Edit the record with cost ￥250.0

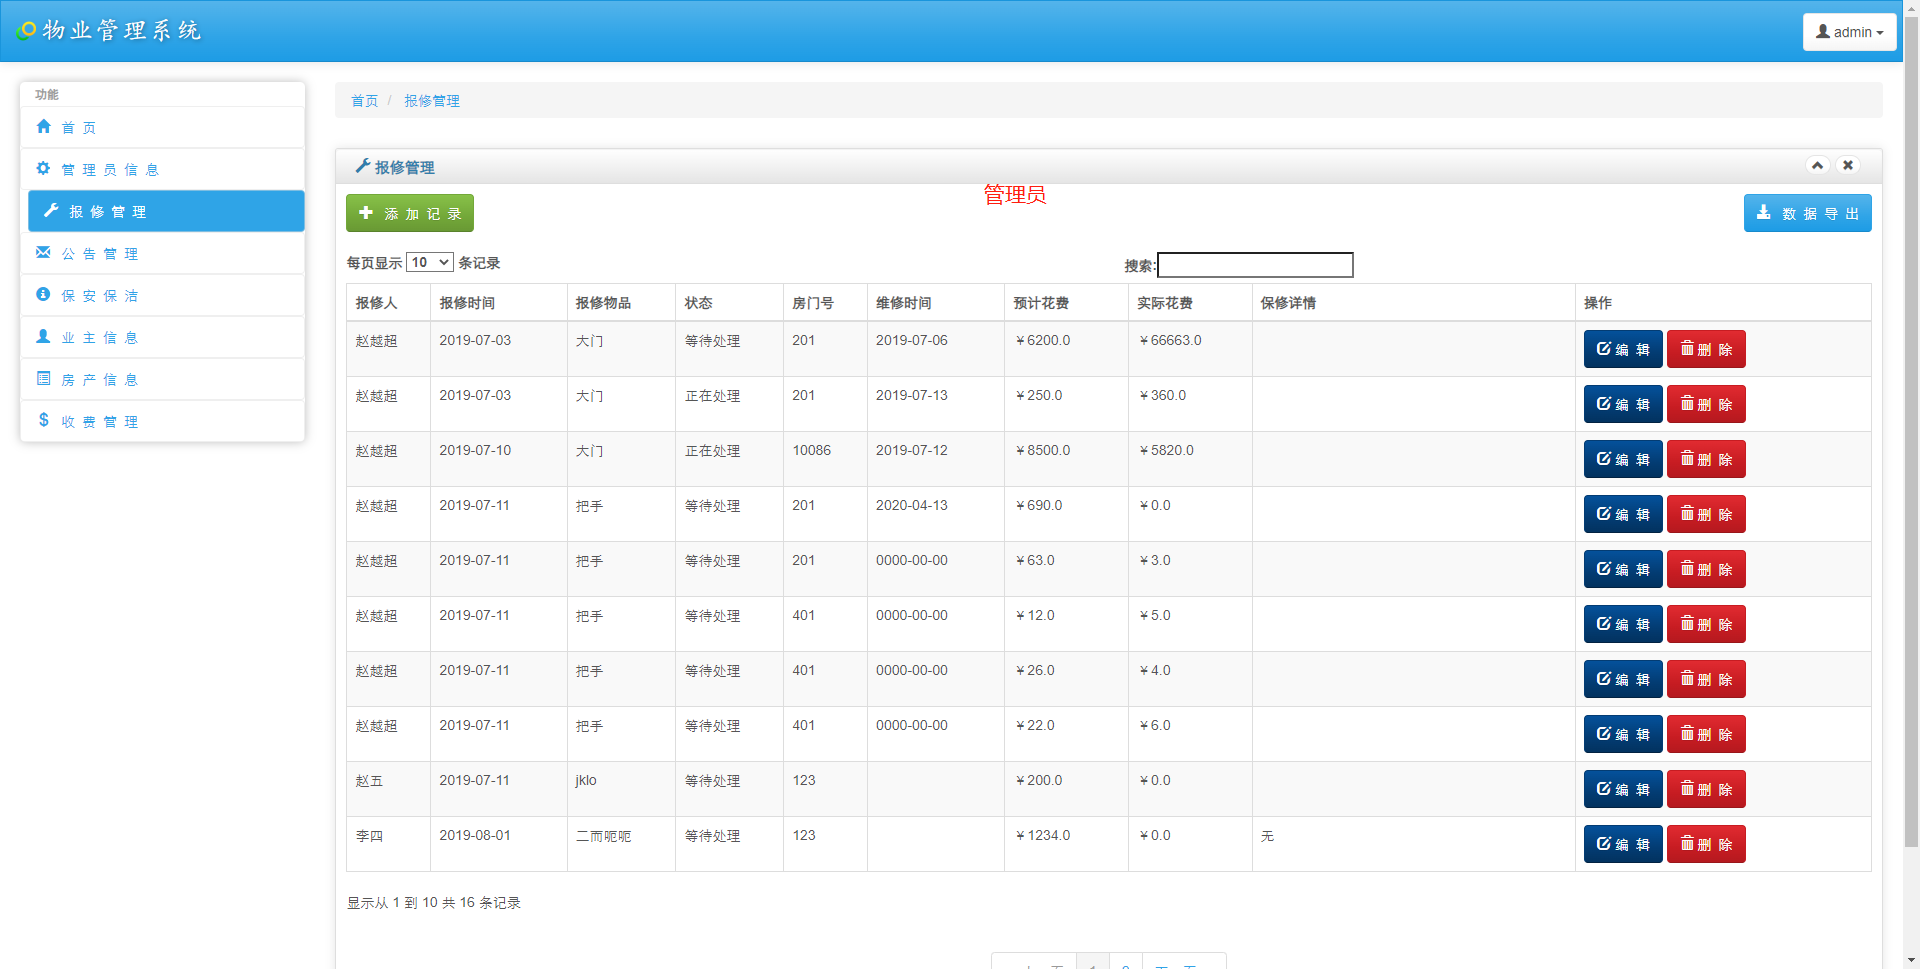(x=1623, y=404)
